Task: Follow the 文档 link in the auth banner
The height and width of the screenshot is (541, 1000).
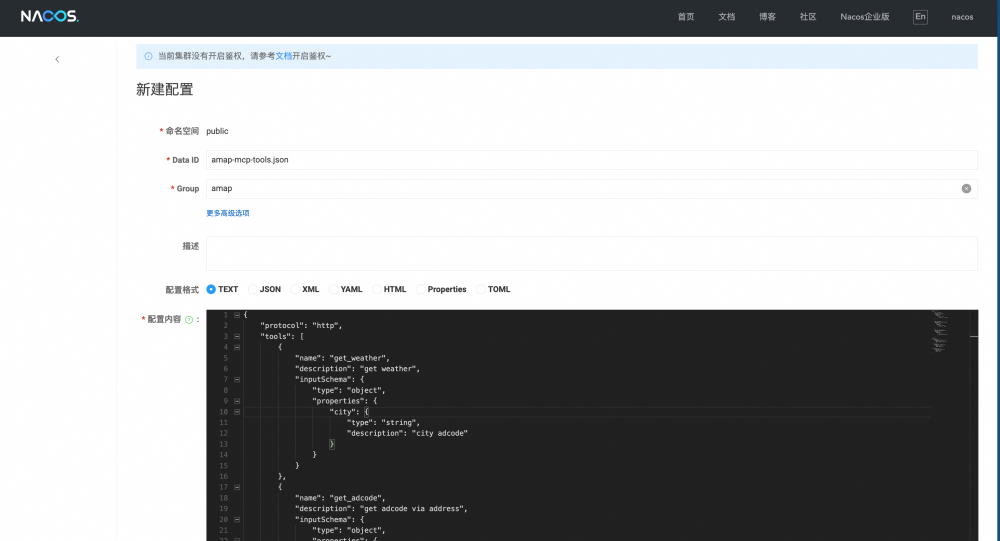Action: pos(283,56)
